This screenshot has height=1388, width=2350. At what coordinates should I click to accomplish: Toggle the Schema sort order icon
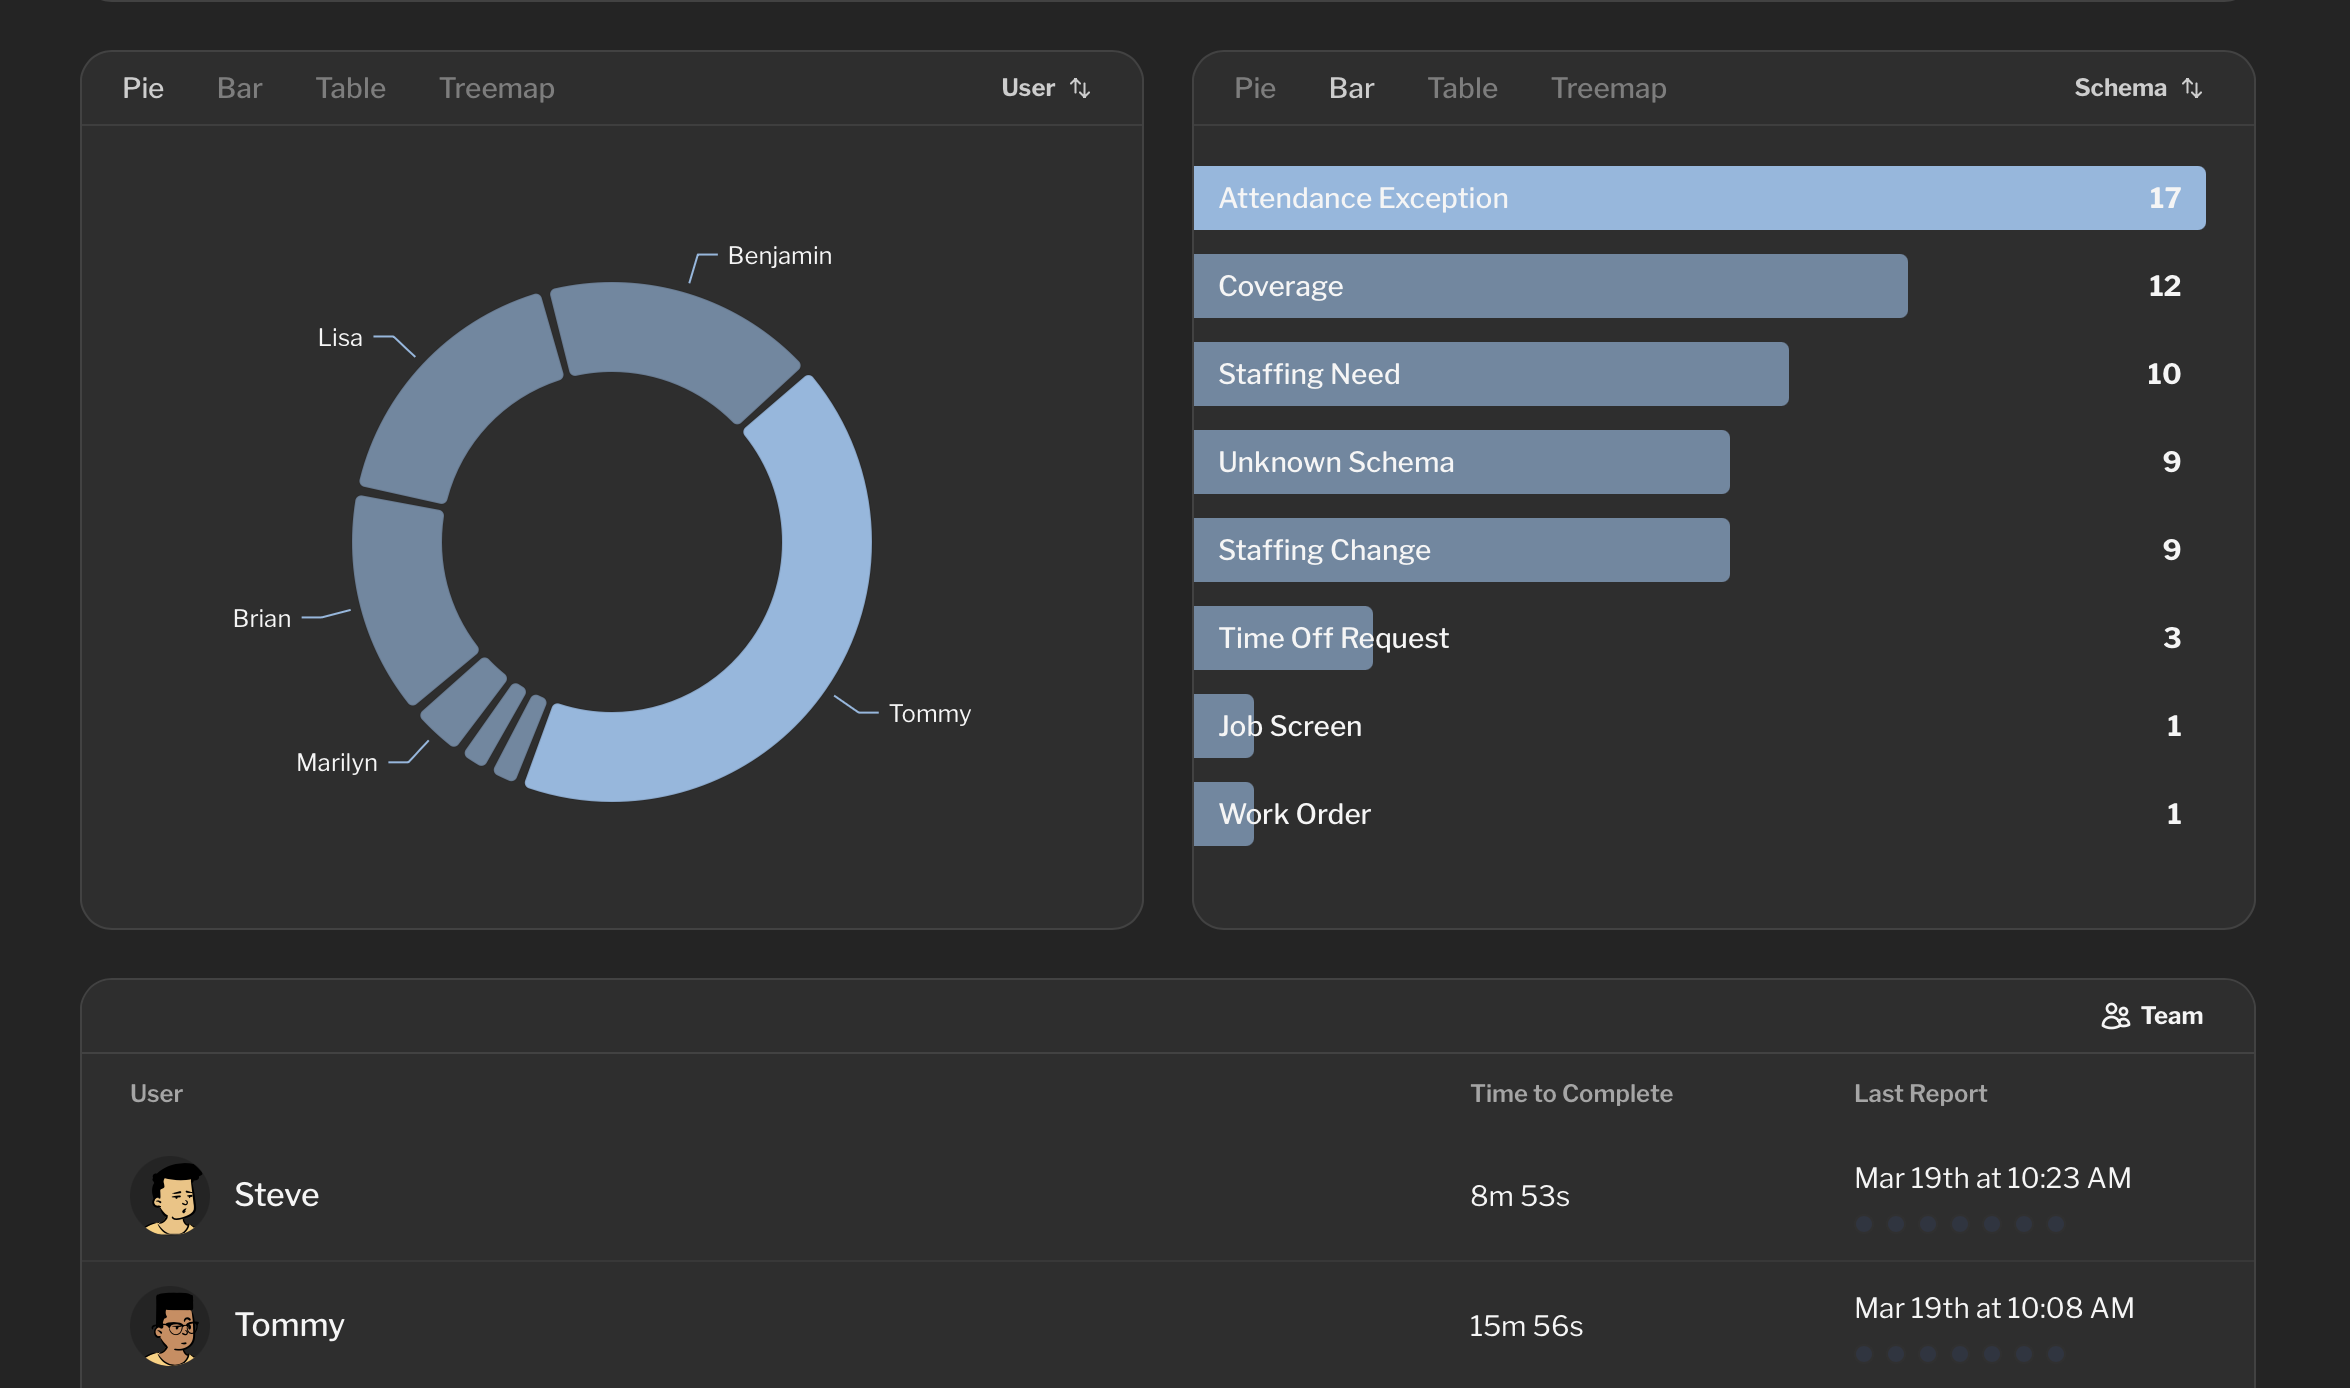[x=2193, y=87]
